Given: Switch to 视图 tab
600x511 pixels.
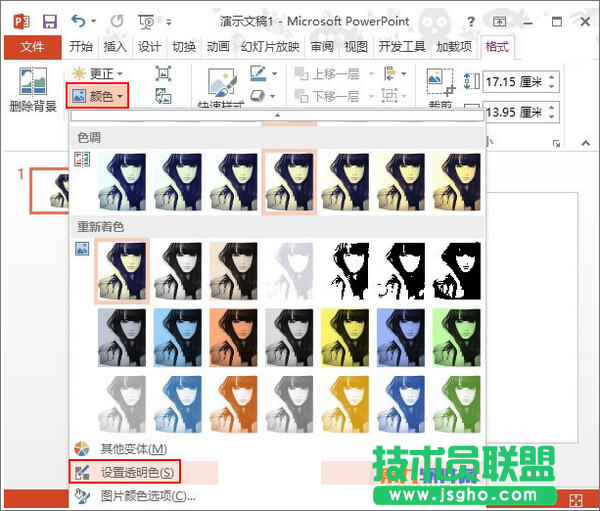Looking at the screenshot, I should [x=356, y=47].
